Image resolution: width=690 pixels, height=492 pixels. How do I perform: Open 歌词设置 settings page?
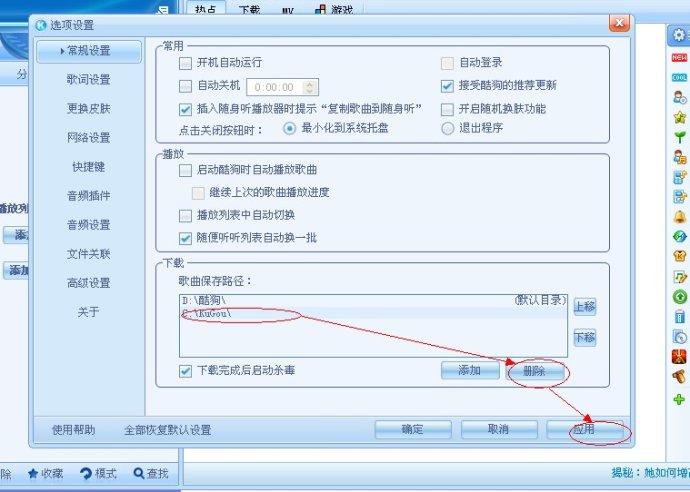pos(88,80)
